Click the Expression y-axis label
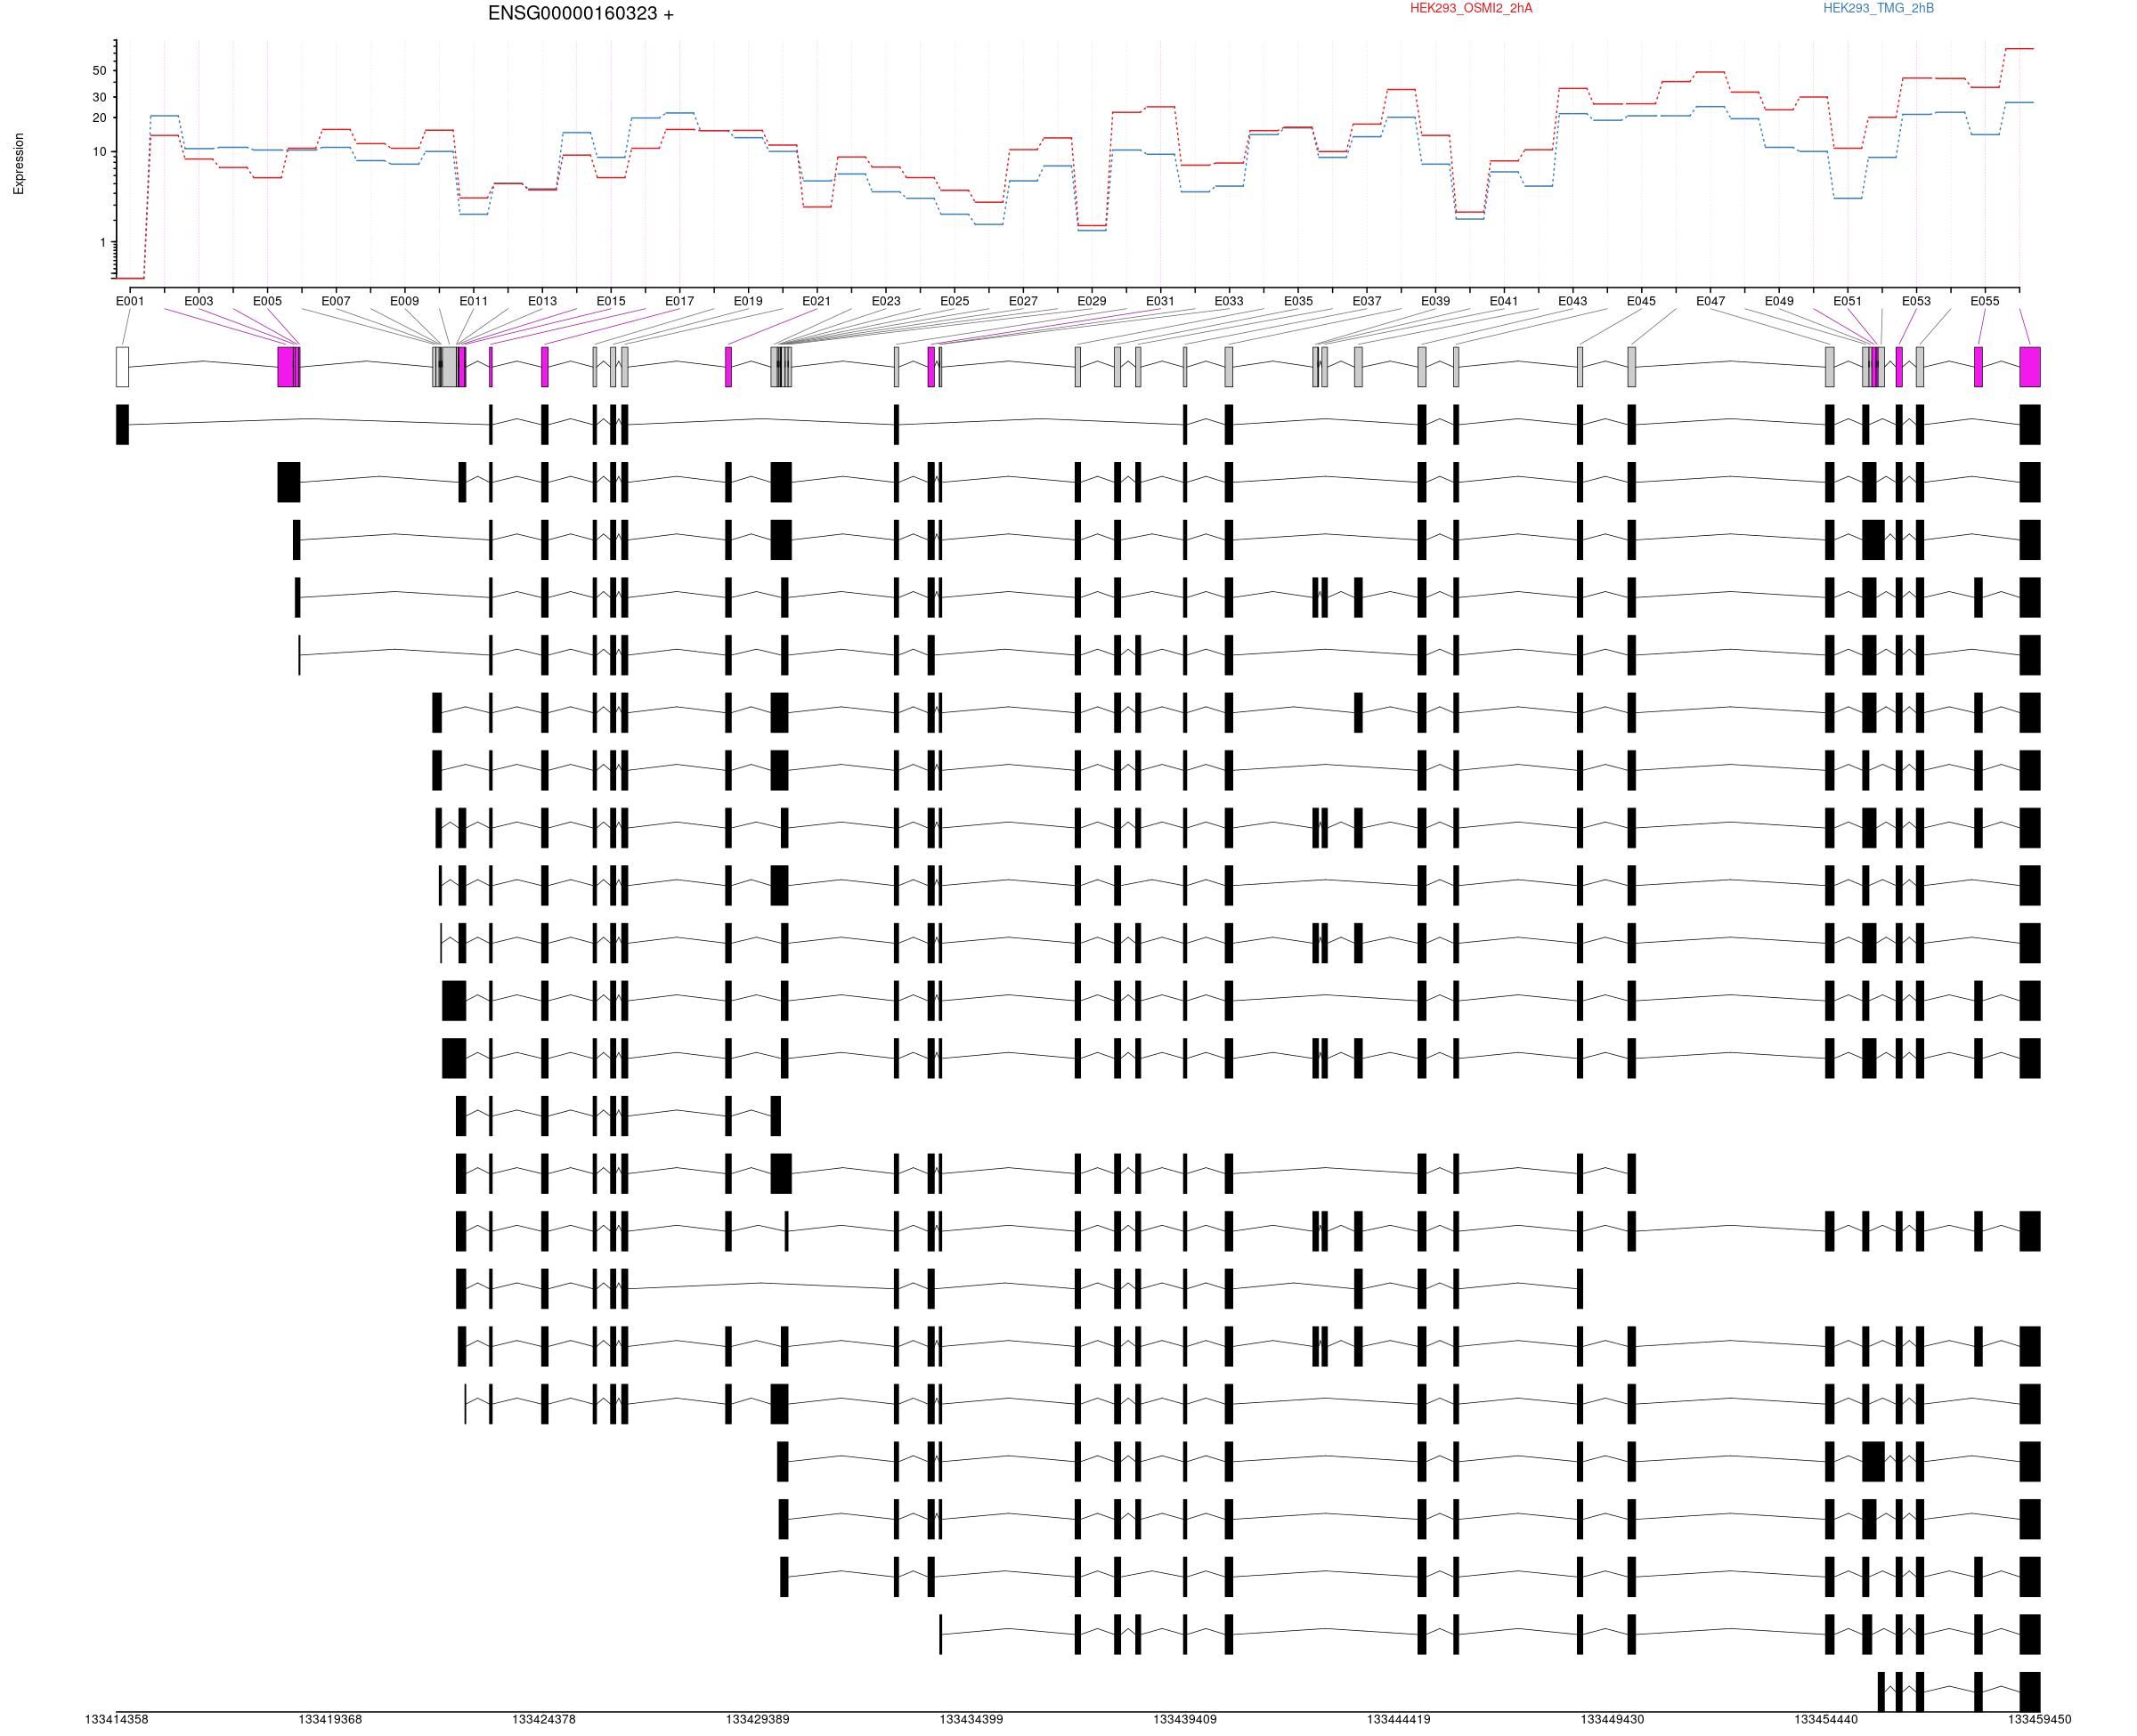Viewport: 2137px width, 1736px height. click(19, 164)
